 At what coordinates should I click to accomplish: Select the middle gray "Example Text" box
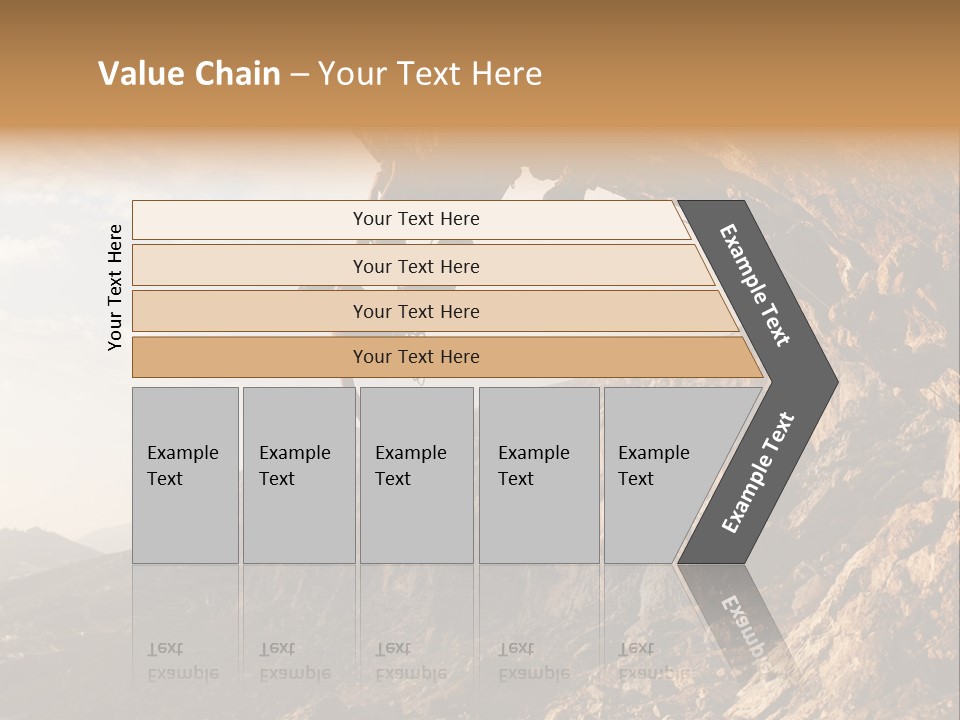pyautogui.click(x=416, y=475)
